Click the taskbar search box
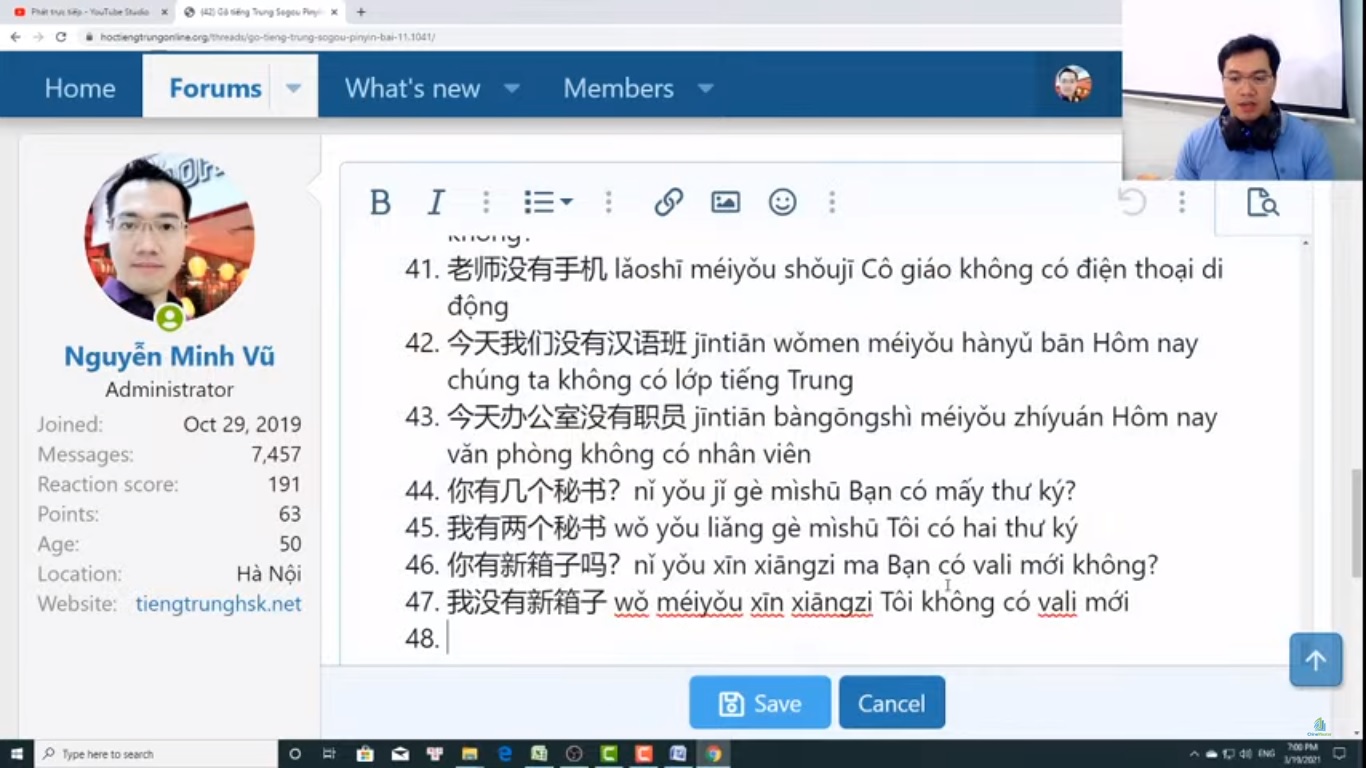The height and width of the screenshot is (768, 1366). coord(156,754)
